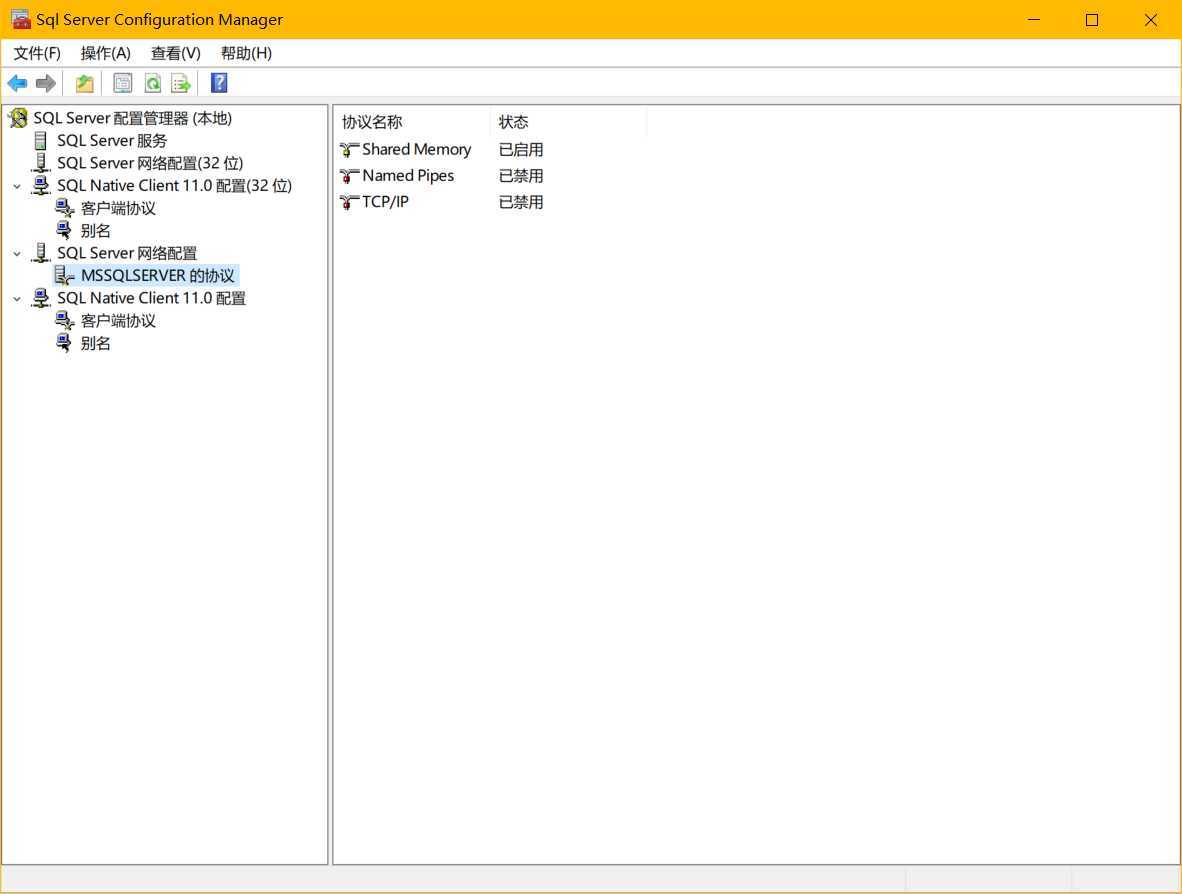Click the Sql Server Configuration Manager title icon
Screen dimensions: 1182x894
[20, 20]
